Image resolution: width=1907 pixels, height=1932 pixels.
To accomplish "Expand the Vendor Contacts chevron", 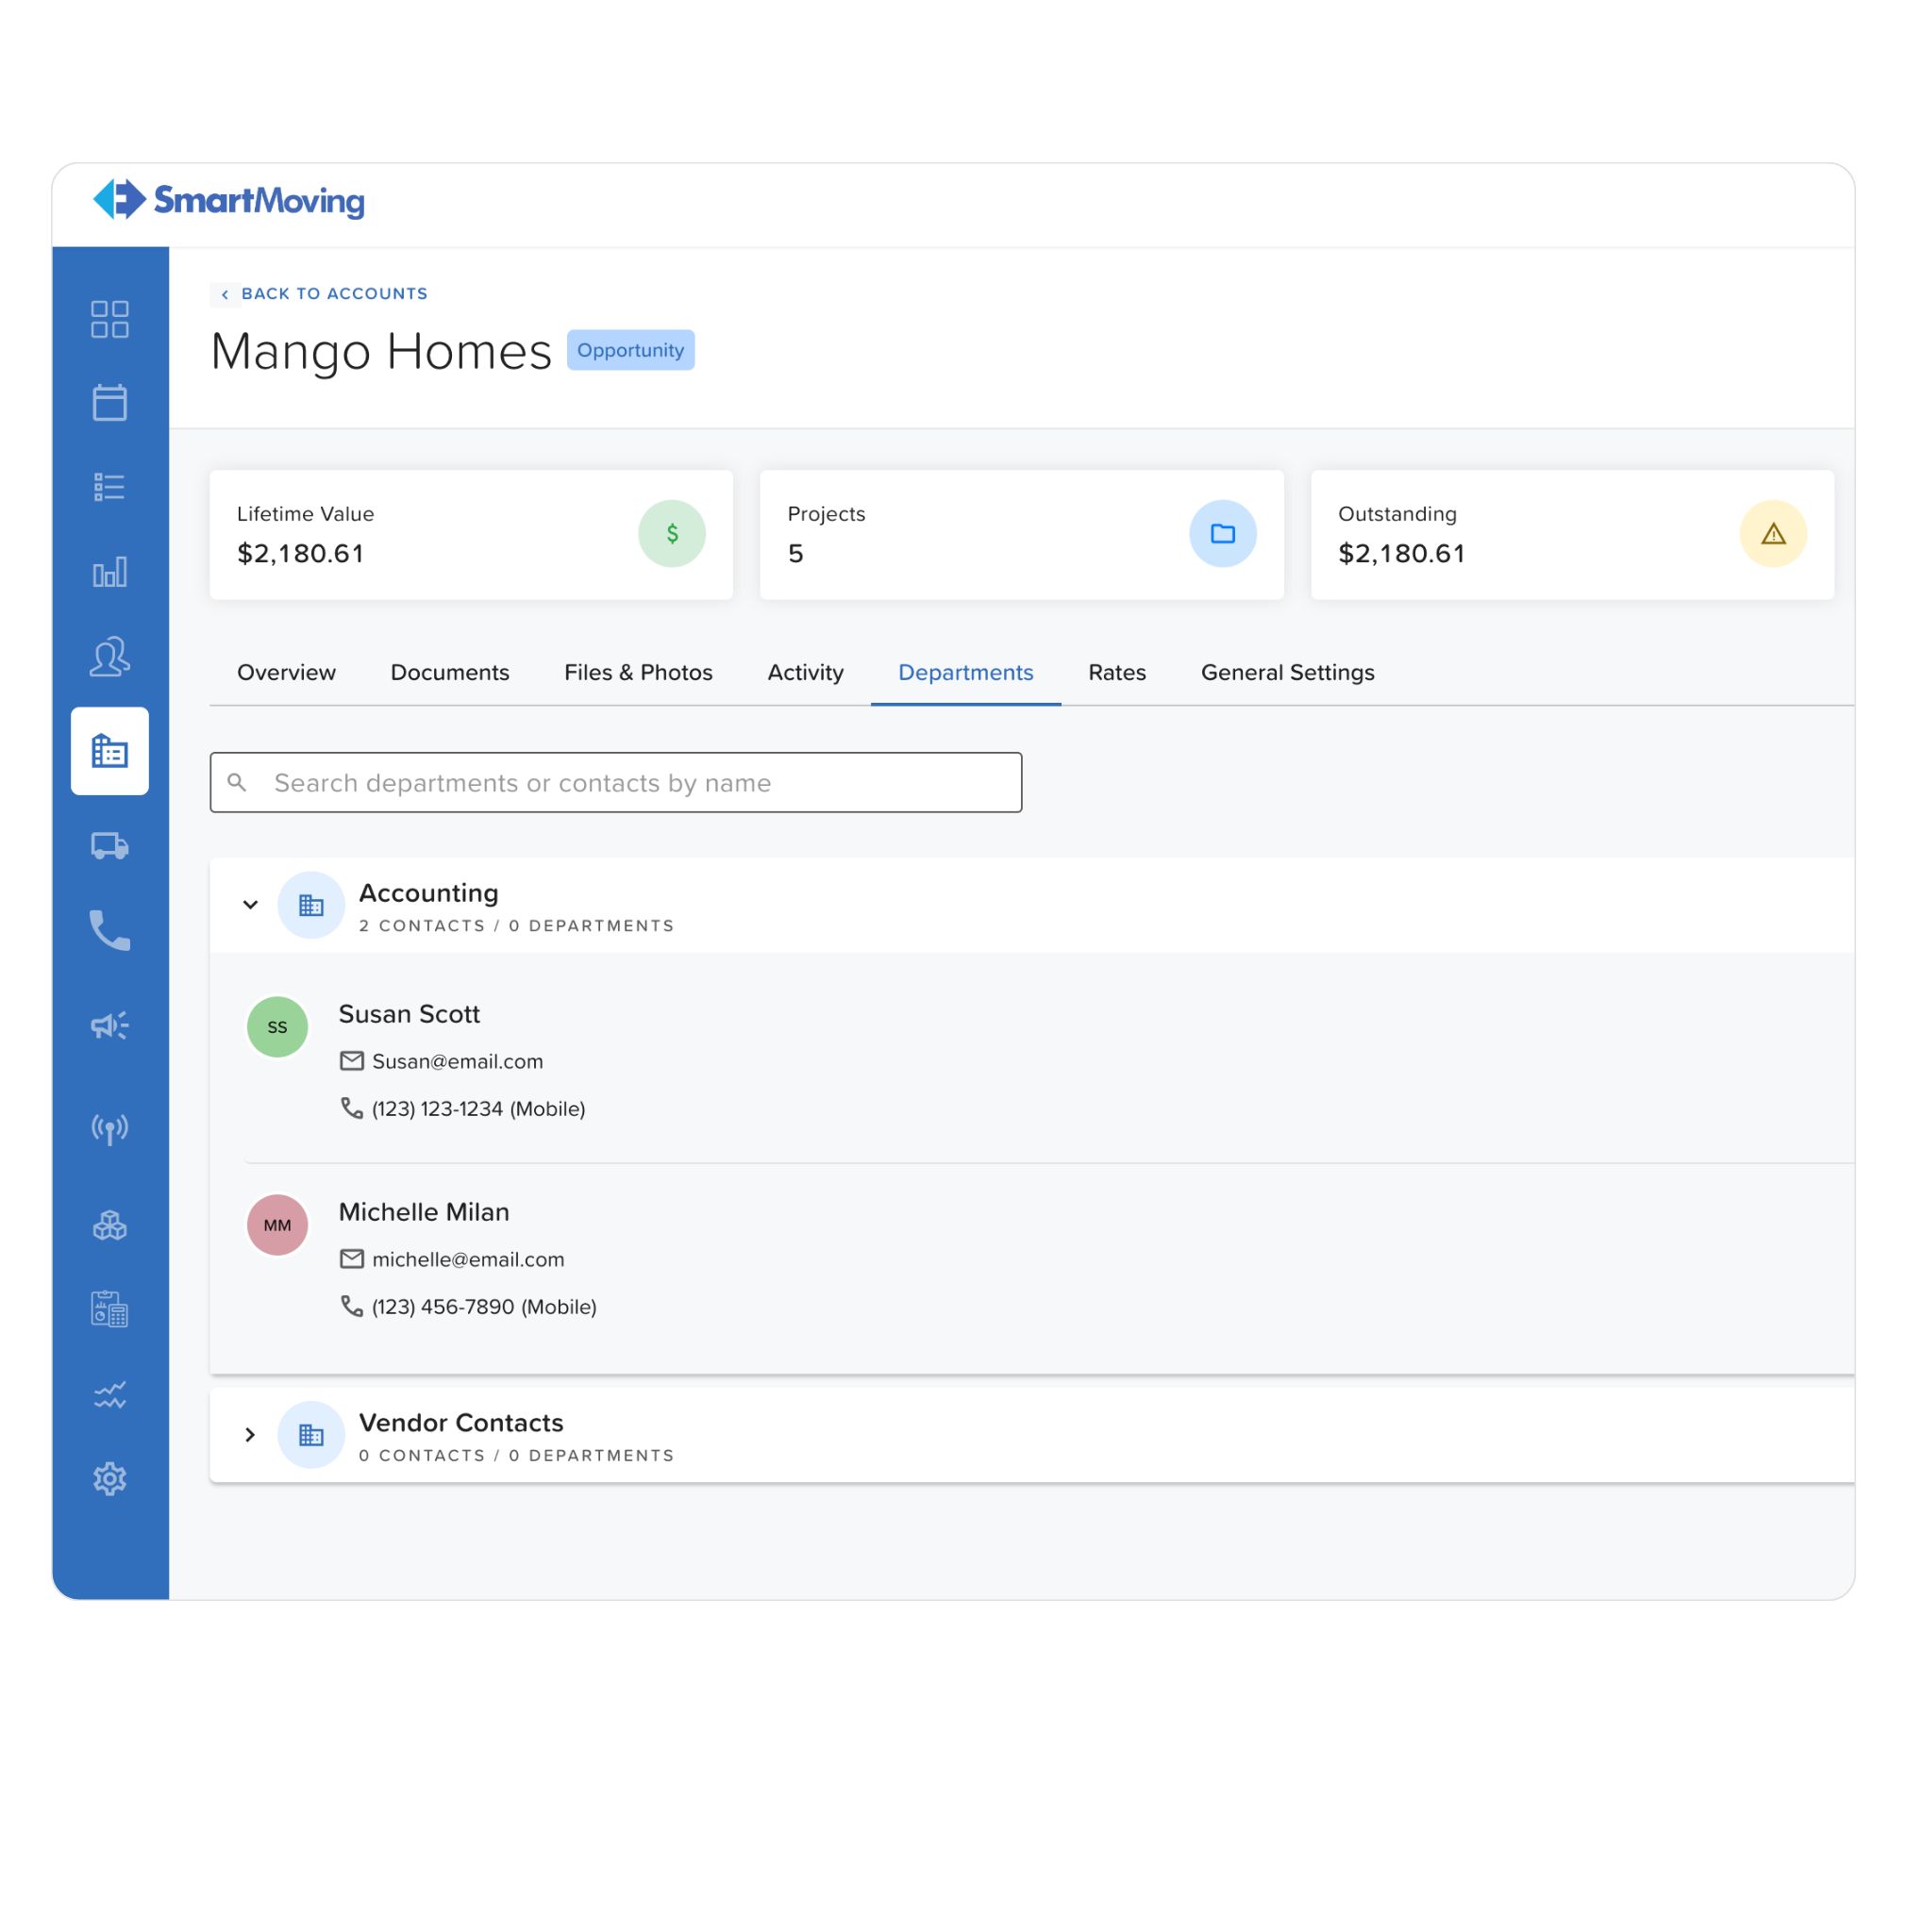I will coord(250,1435).
